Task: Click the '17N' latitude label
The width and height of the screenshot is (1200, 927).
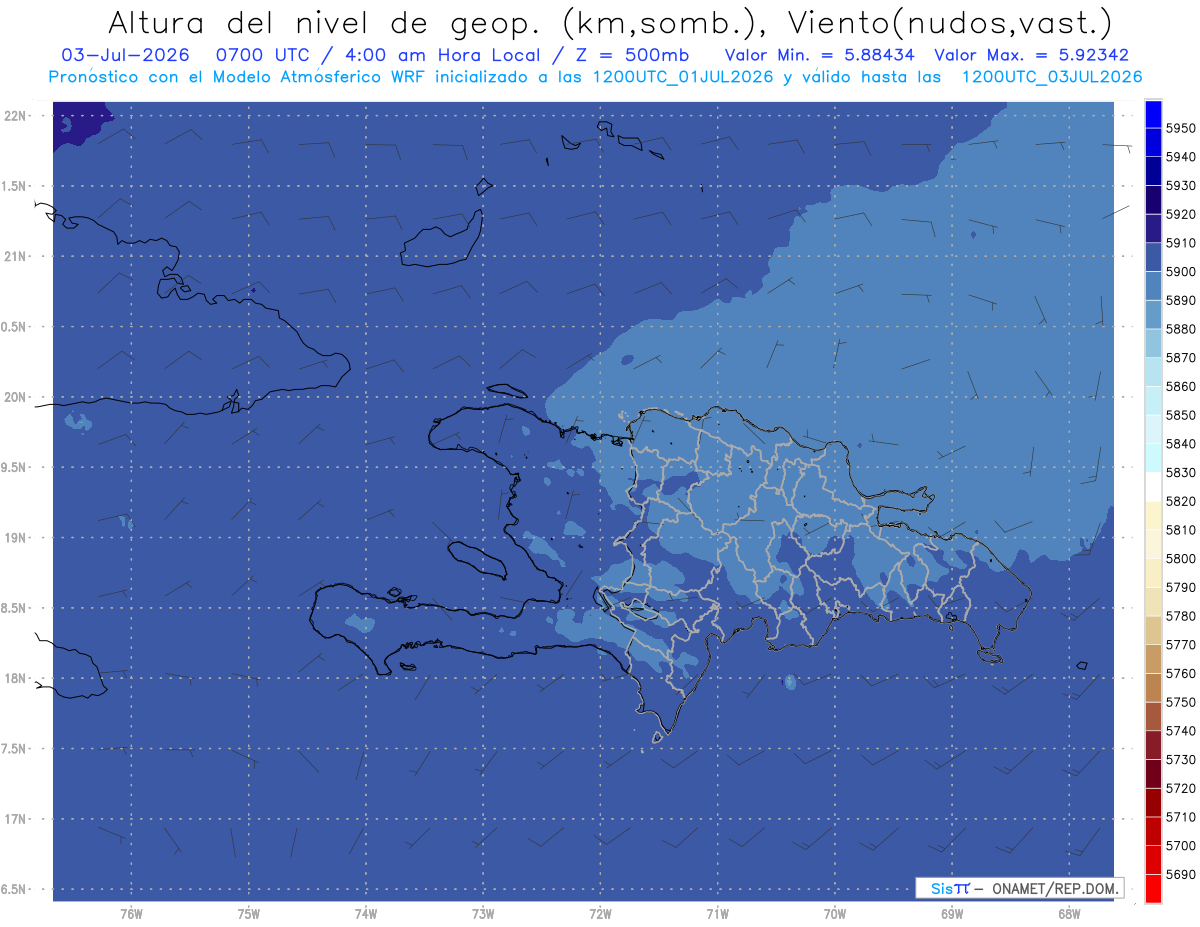Action: point(16,819)
